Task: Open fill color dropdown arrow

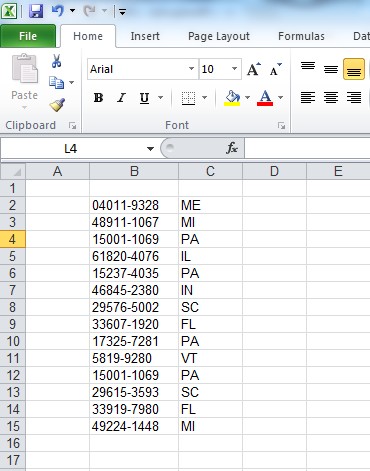Action: point(247,98)
